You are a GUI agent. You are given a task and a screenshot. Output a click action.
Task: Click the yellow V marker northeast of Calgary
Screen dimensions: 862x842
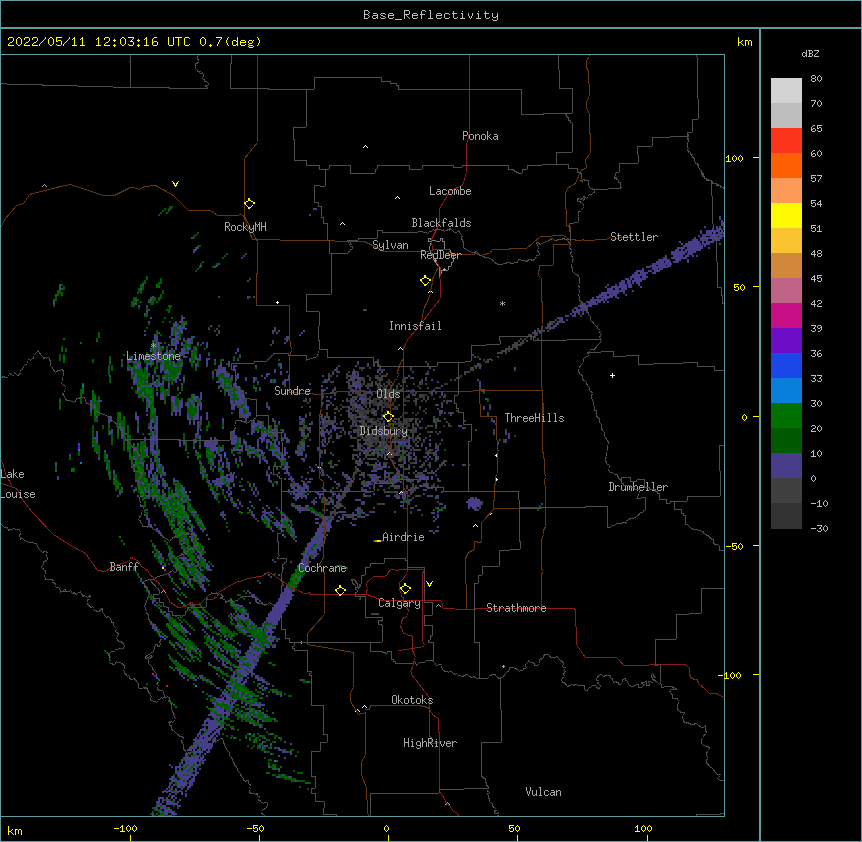point(429,584)
